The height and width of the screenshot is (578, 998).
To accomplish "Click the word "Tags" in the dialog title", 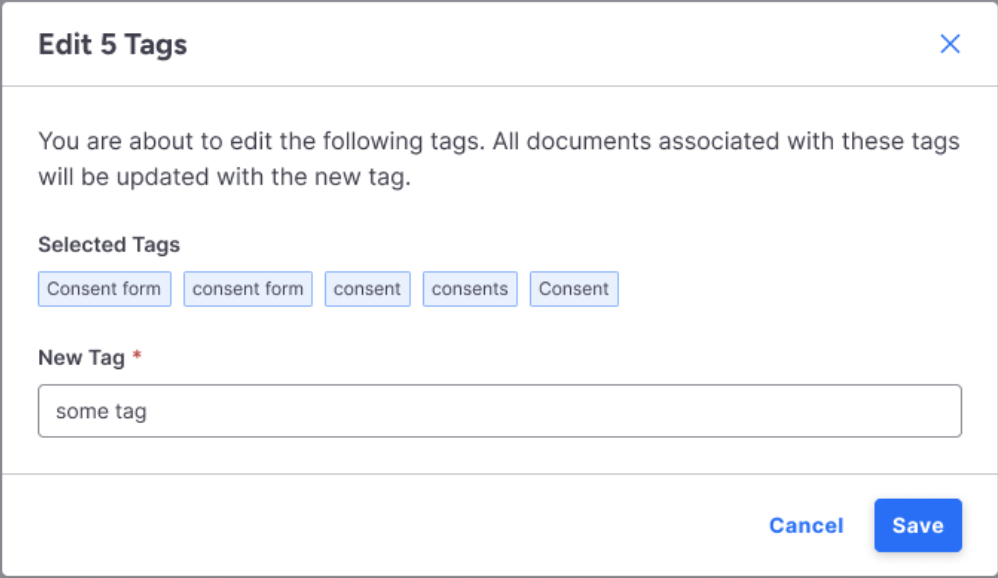I will tap(157, 45).
